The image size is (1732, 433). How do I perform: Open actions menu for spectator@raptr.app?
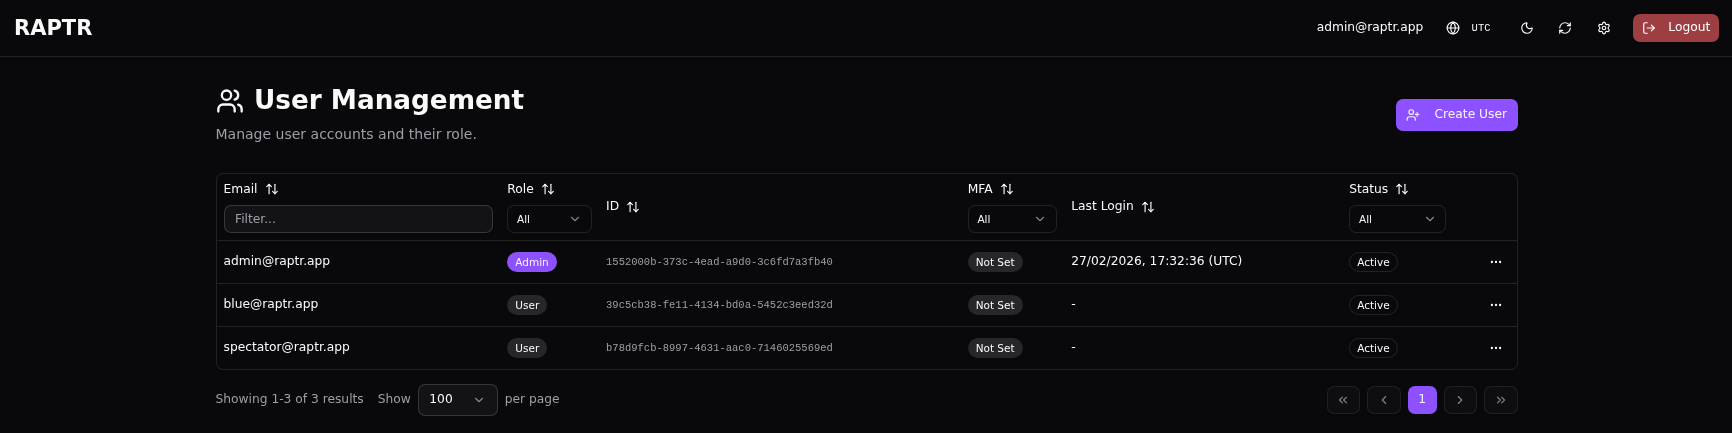click(x=1496, y=348)
